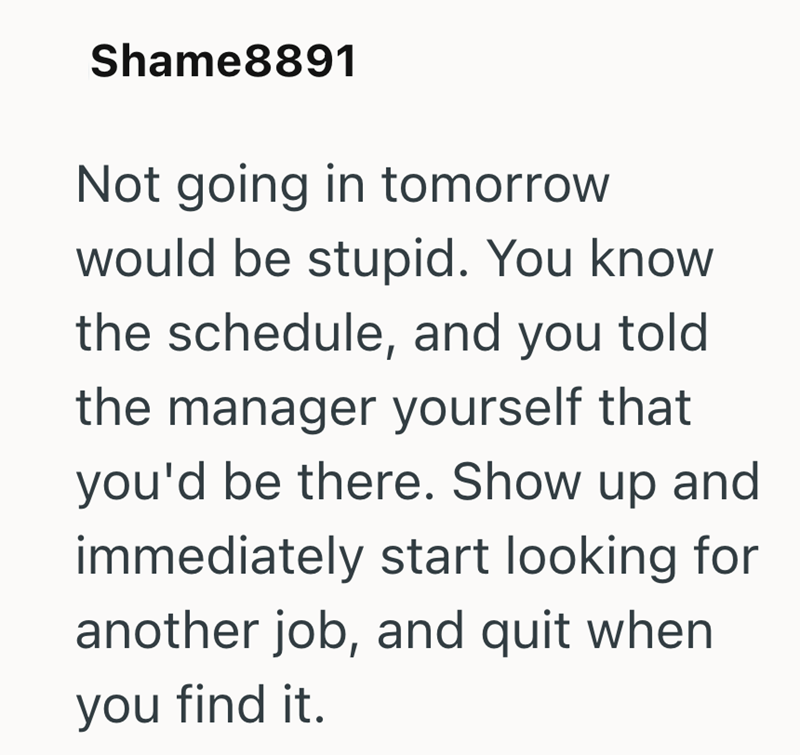This screenshot has width=800, height=755.
Task: Open the Shame8891 user profile
Action: pyautogui.click(x=223, y=63)
